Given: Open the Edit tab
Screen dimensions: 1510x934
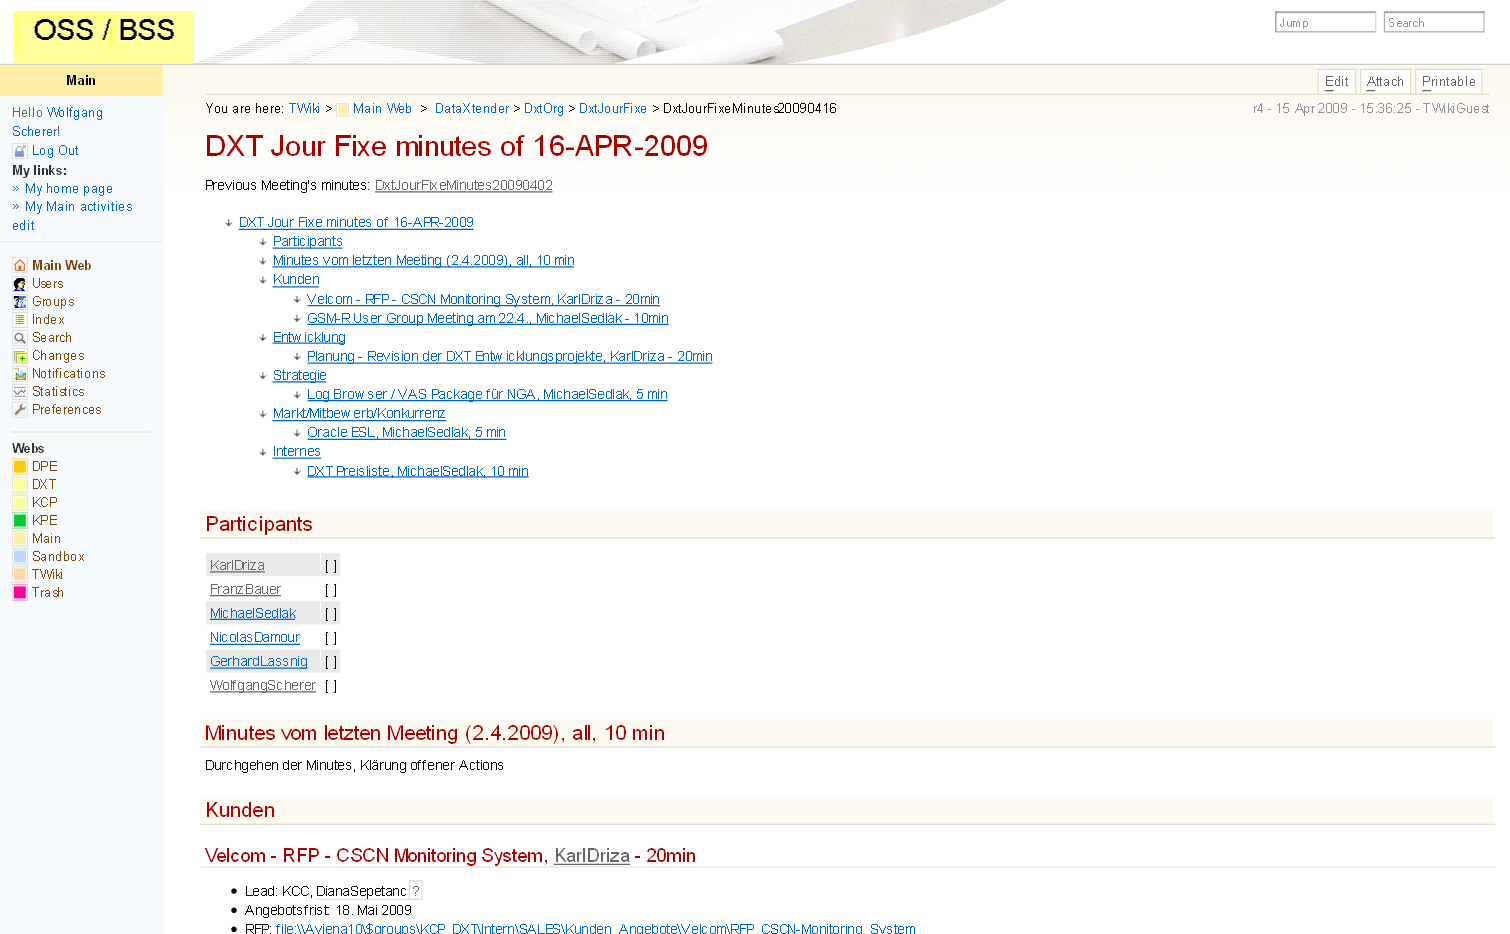Looking at the screenshot, I should pos(1336,82).
